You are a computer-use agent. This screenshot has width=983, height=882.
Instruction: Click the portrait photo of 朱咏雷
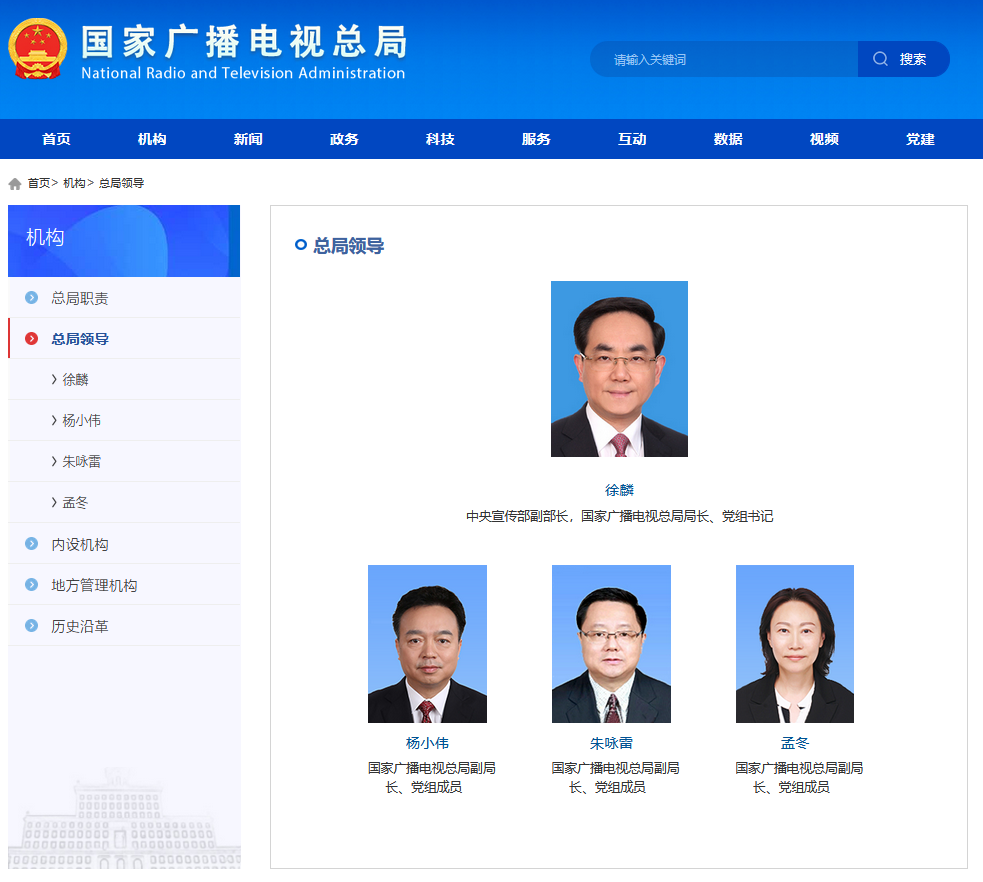(x=611, y=644)
